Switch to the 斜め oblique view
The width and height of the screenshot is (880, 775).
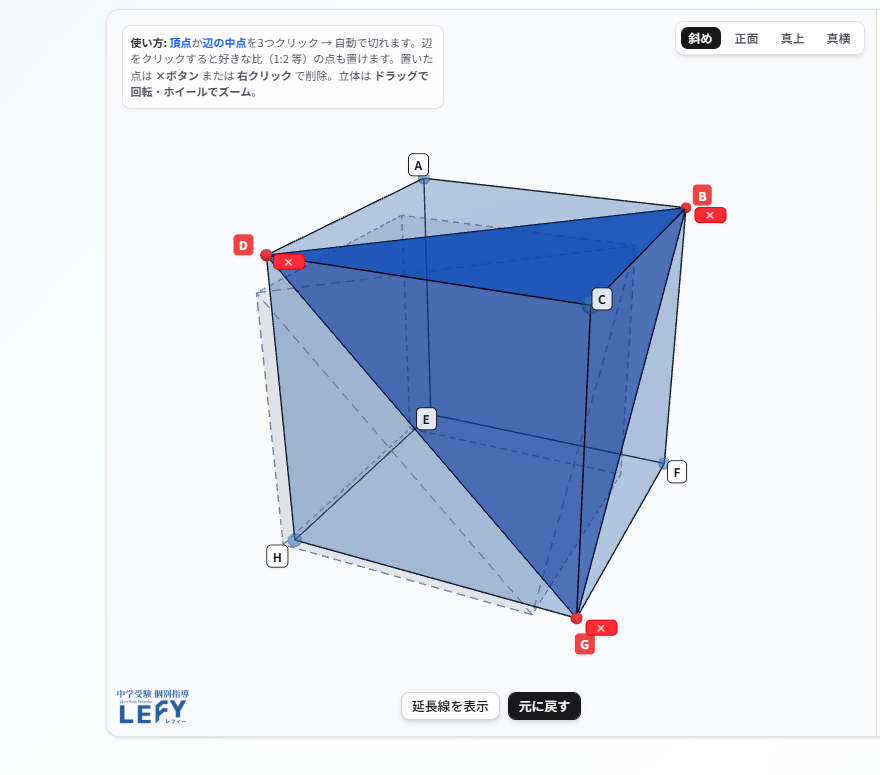pos(700,38)
